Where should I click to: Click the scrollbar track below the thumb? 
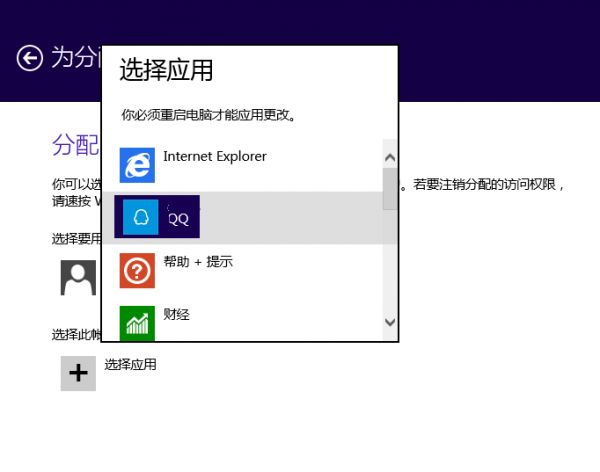click(x=390, y=262)
